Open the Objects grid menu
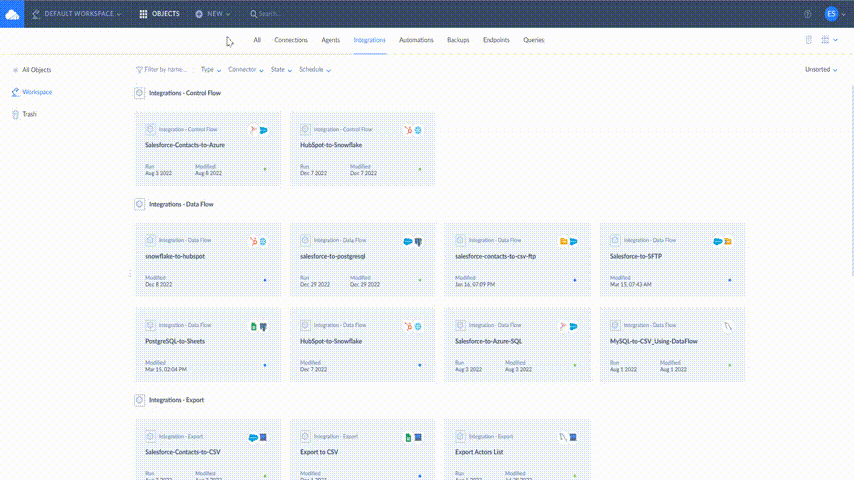The width and height of the screenshot is (854, 480). (x=159, y=14)
